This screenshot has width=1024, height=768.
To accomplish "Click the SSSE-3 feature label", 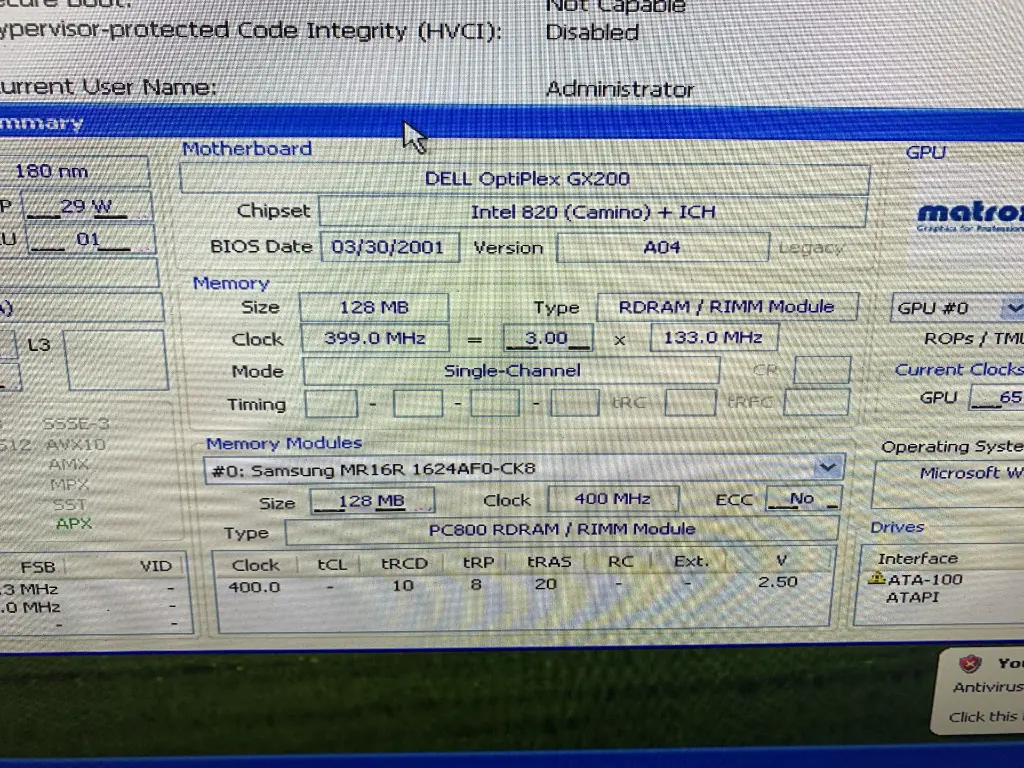I will click(76, 424).
